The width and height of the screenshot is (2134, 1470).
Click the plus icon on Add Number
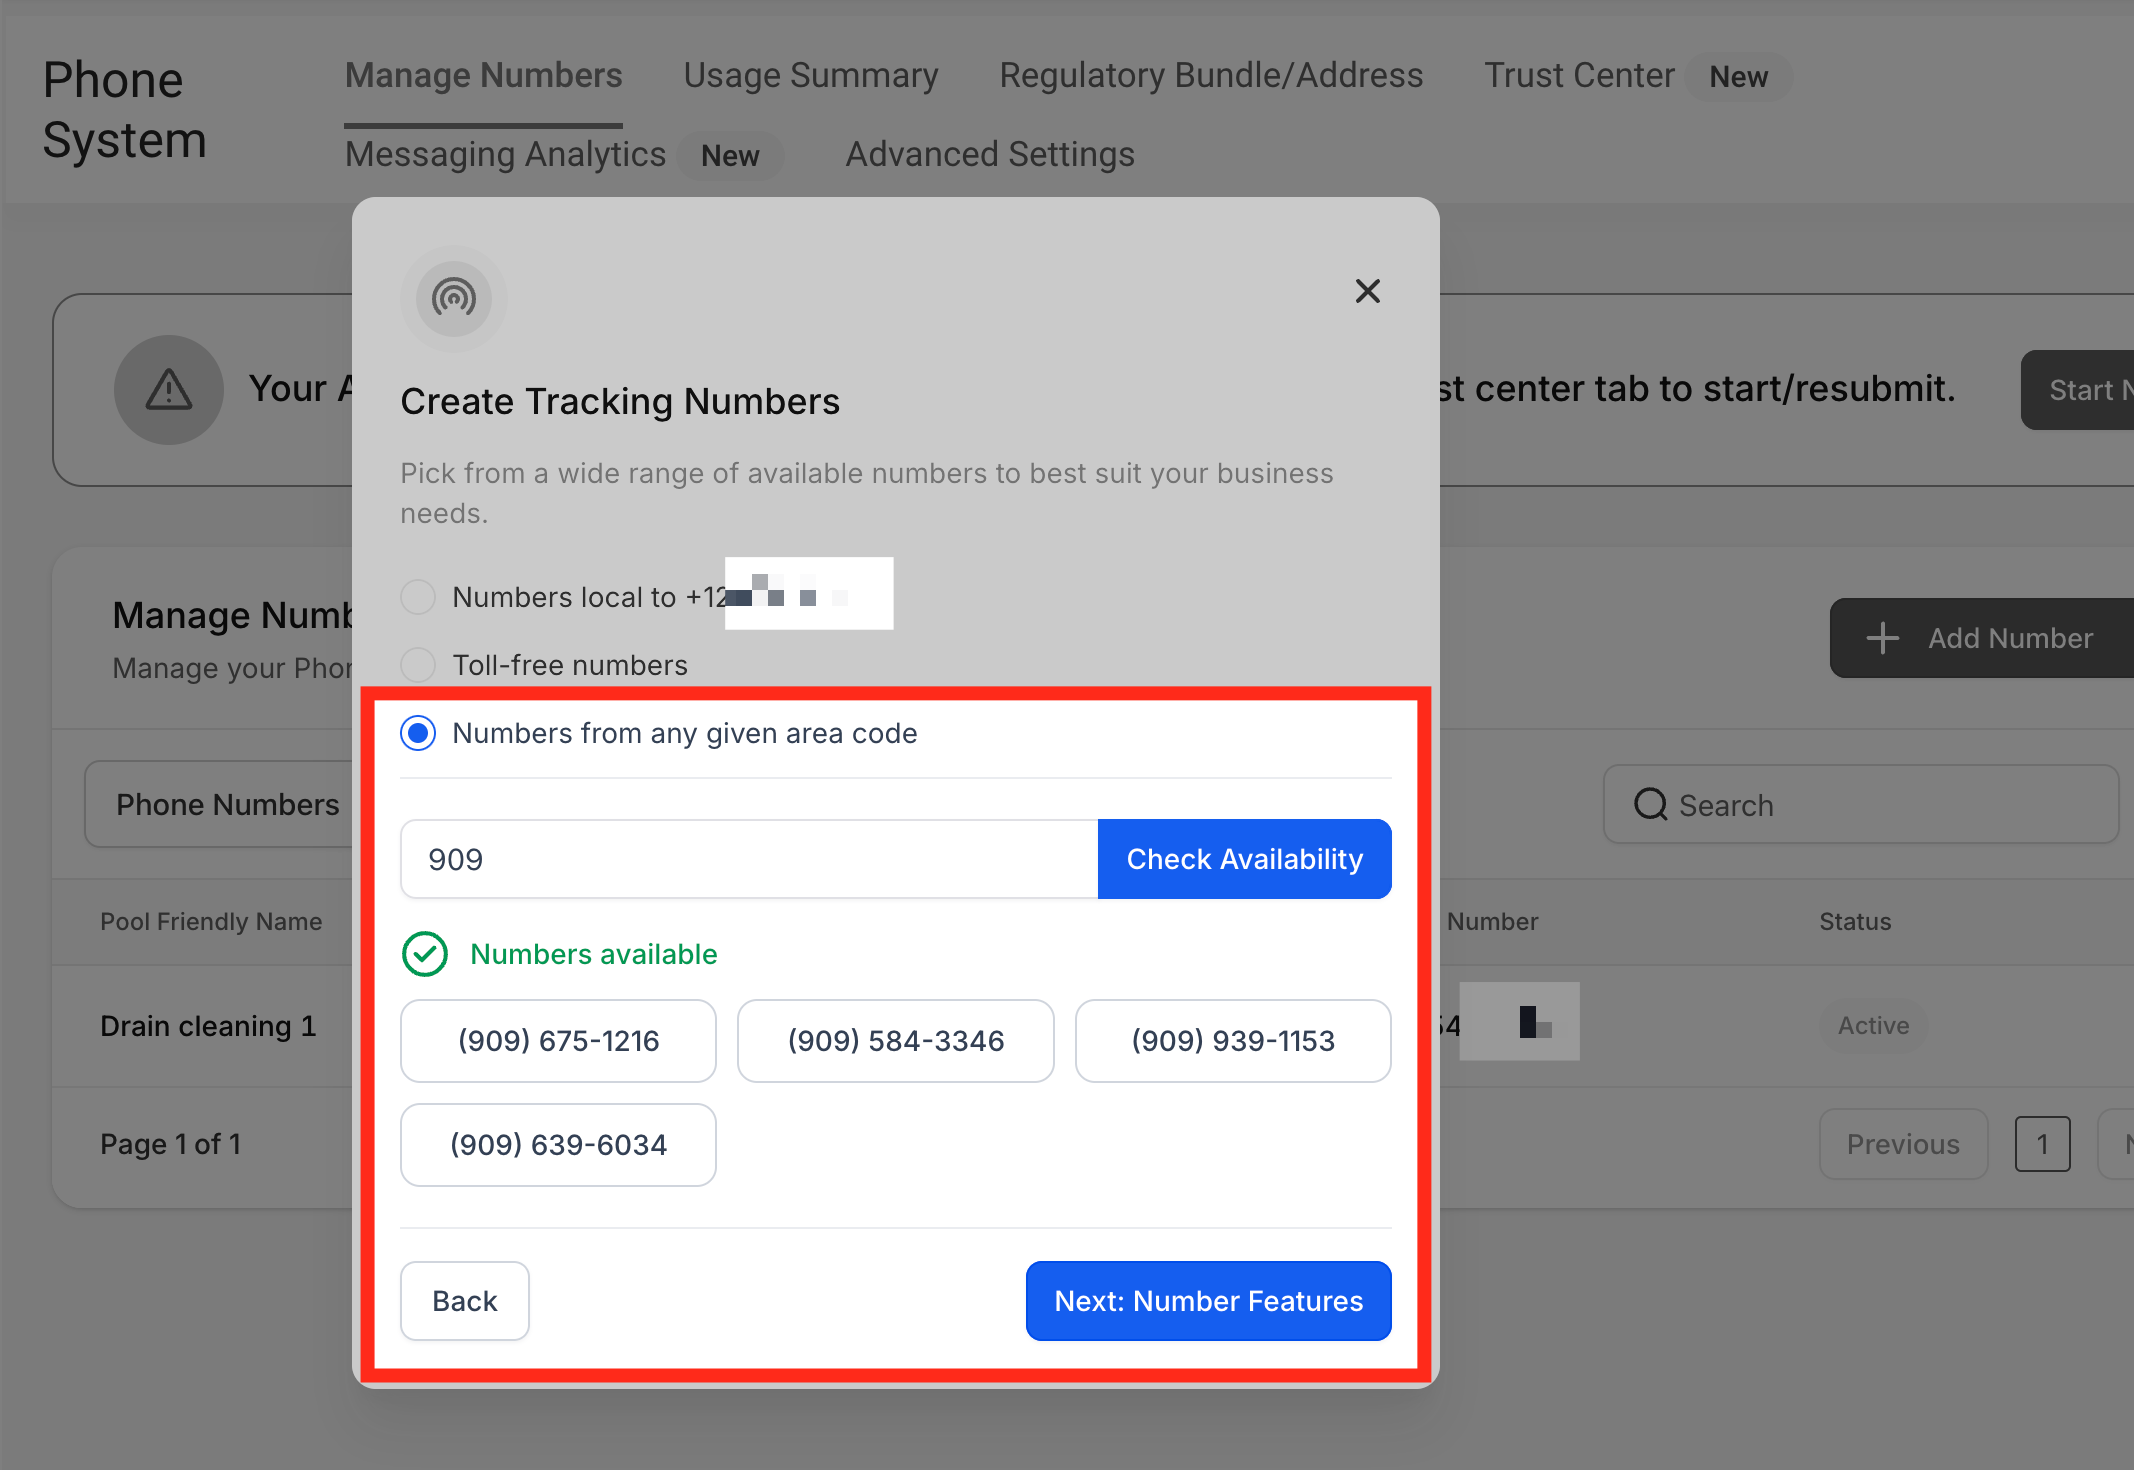point(1884,638)
